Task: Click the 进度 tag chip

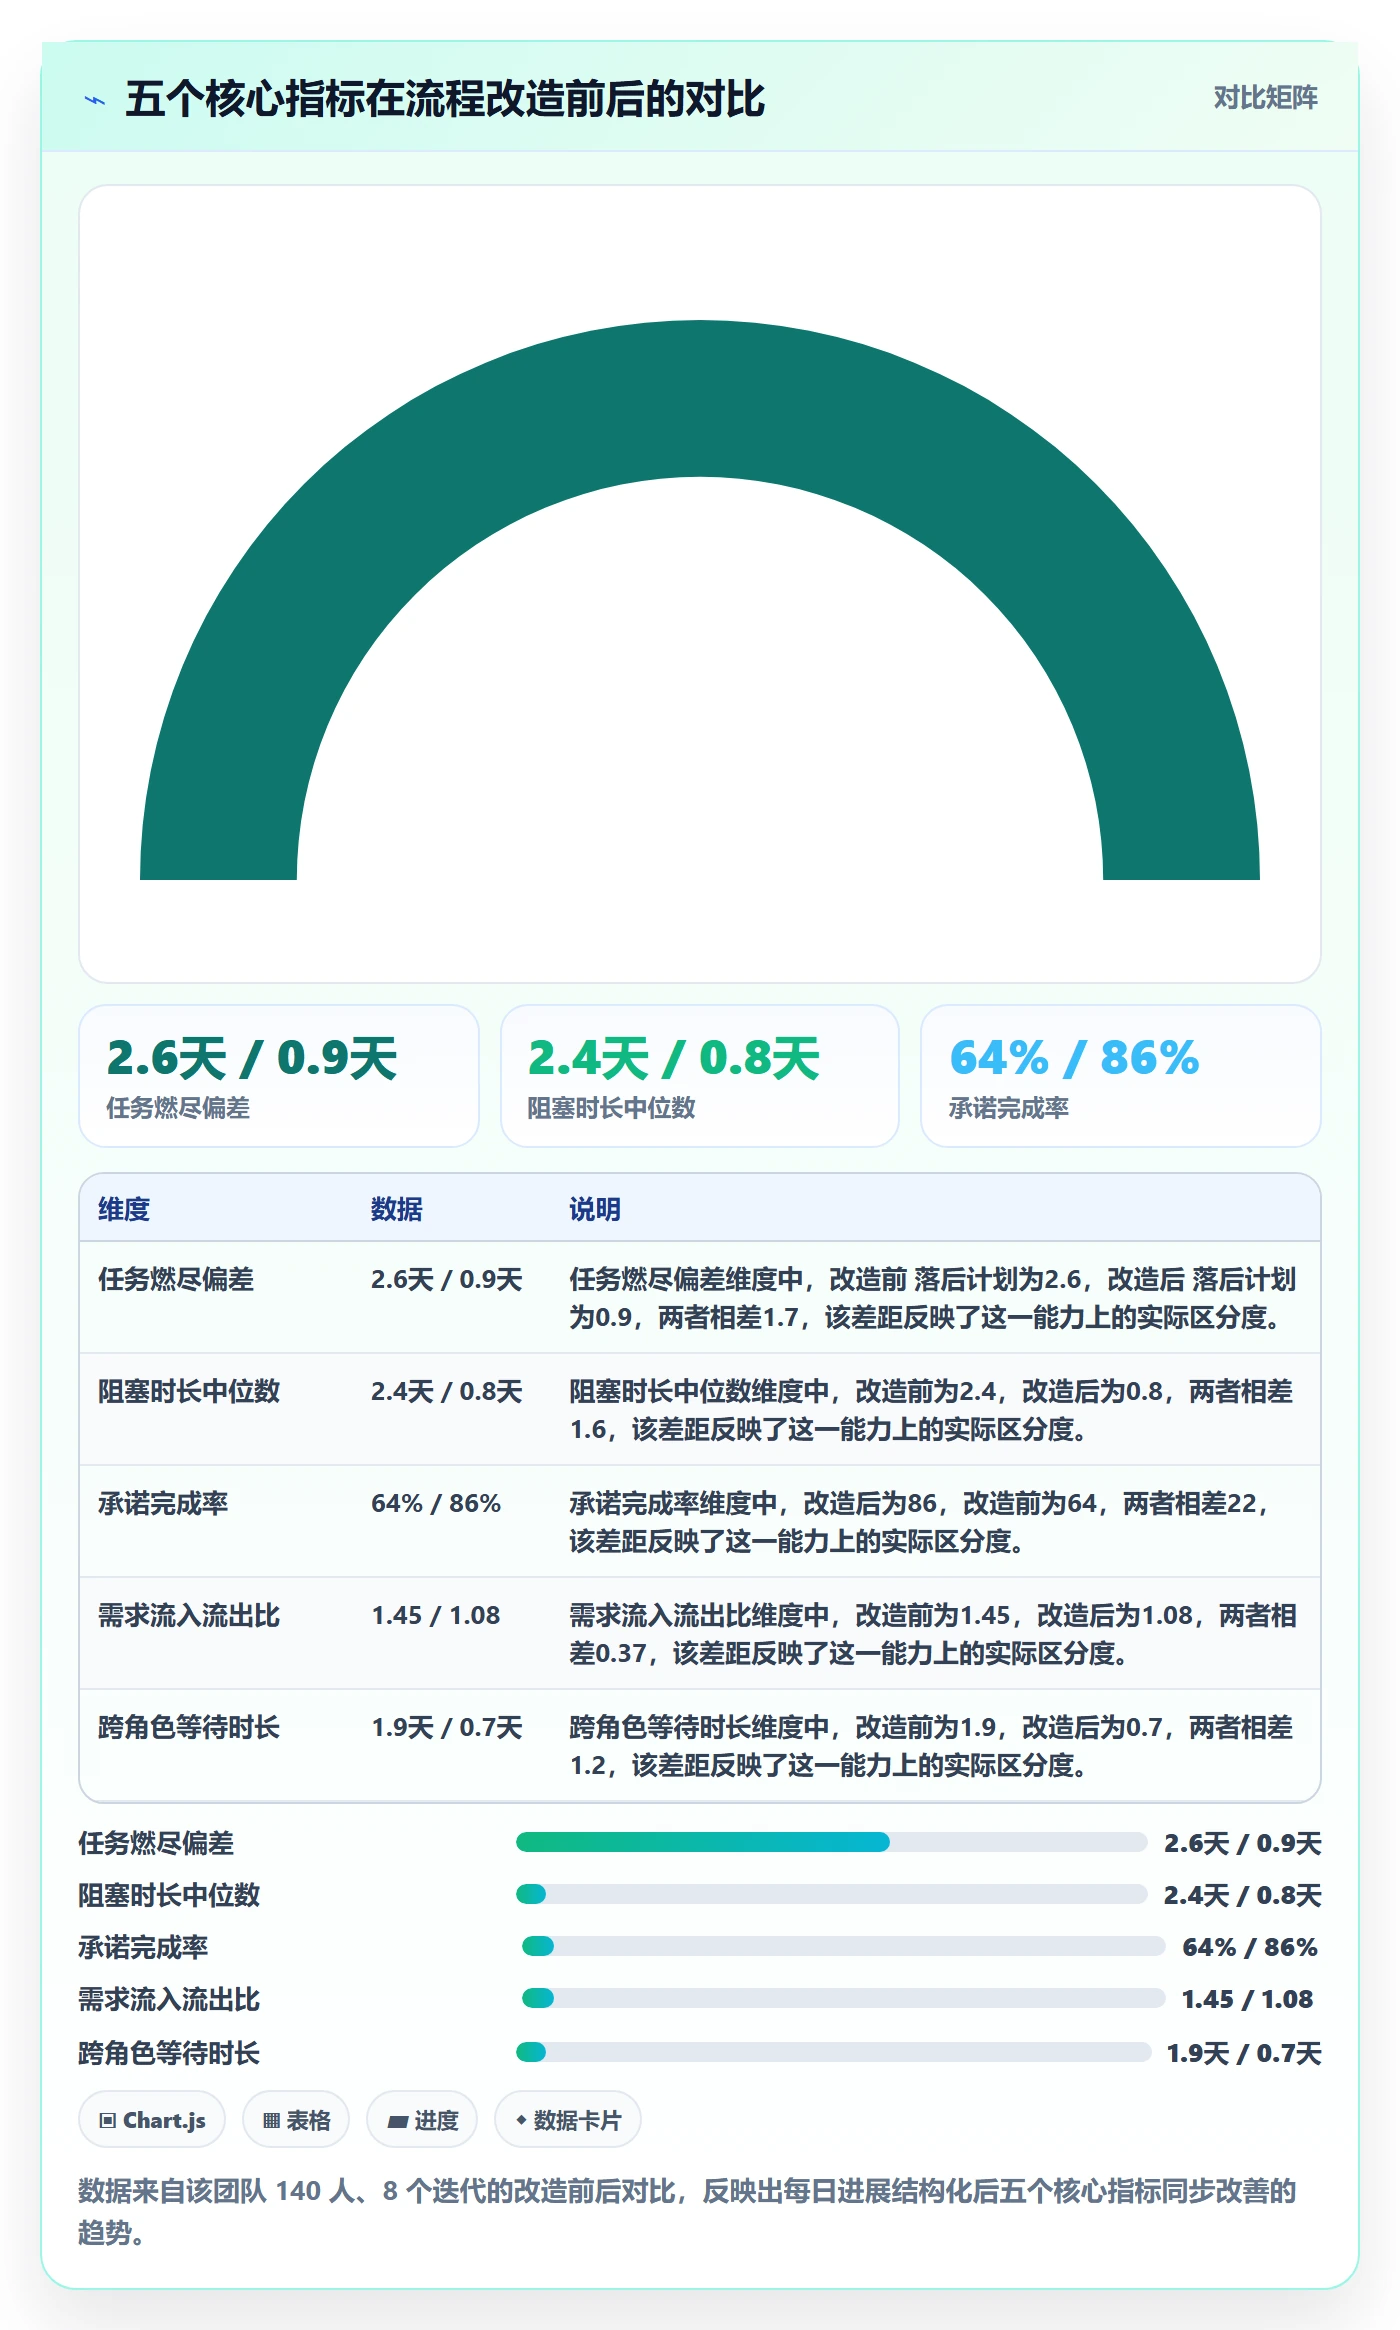Action: coord(422,2119)
